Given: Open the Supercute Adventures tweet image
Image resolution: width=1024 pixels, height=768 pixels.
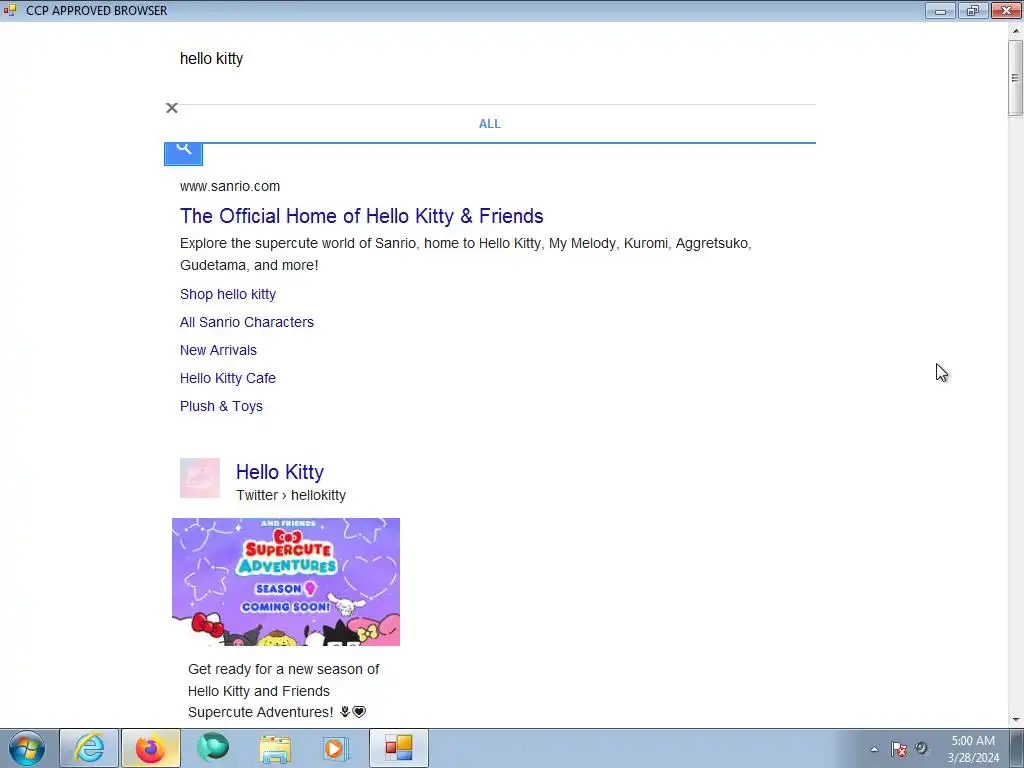Looking at the screenshot, I should pos(286,582).
